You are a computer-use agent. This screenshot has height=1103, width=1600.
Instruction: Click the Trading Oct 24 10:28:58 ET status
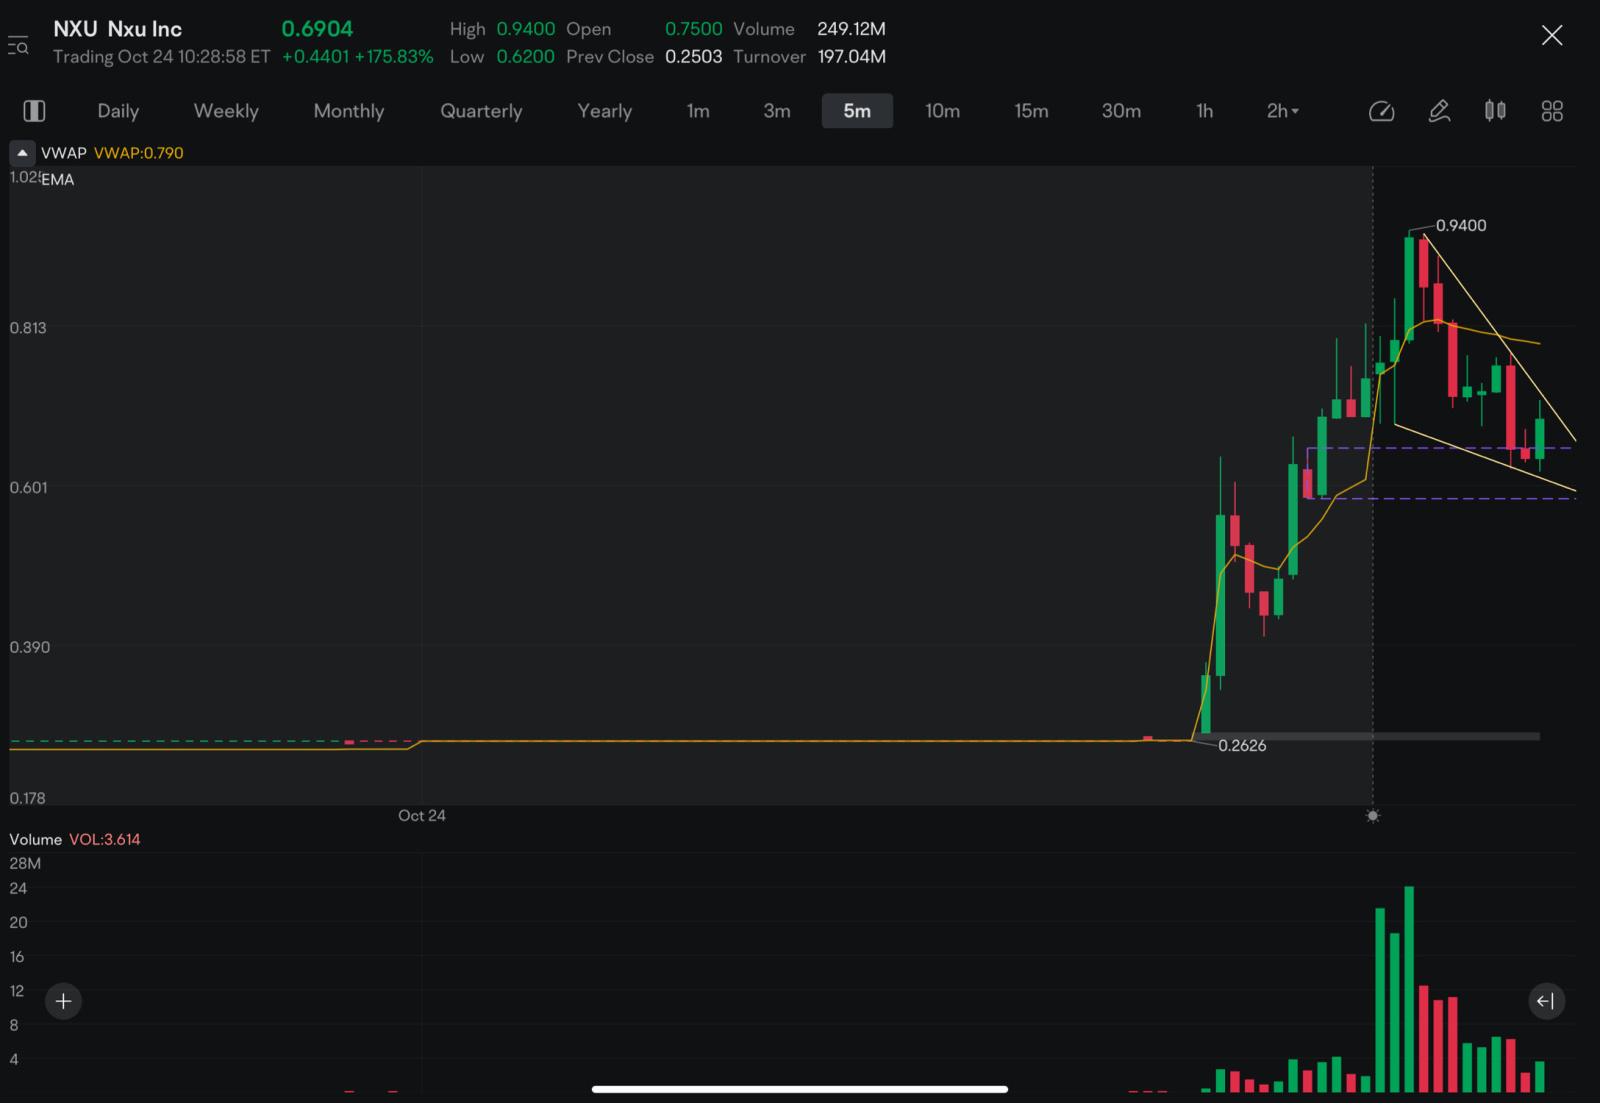click(161, 57)
